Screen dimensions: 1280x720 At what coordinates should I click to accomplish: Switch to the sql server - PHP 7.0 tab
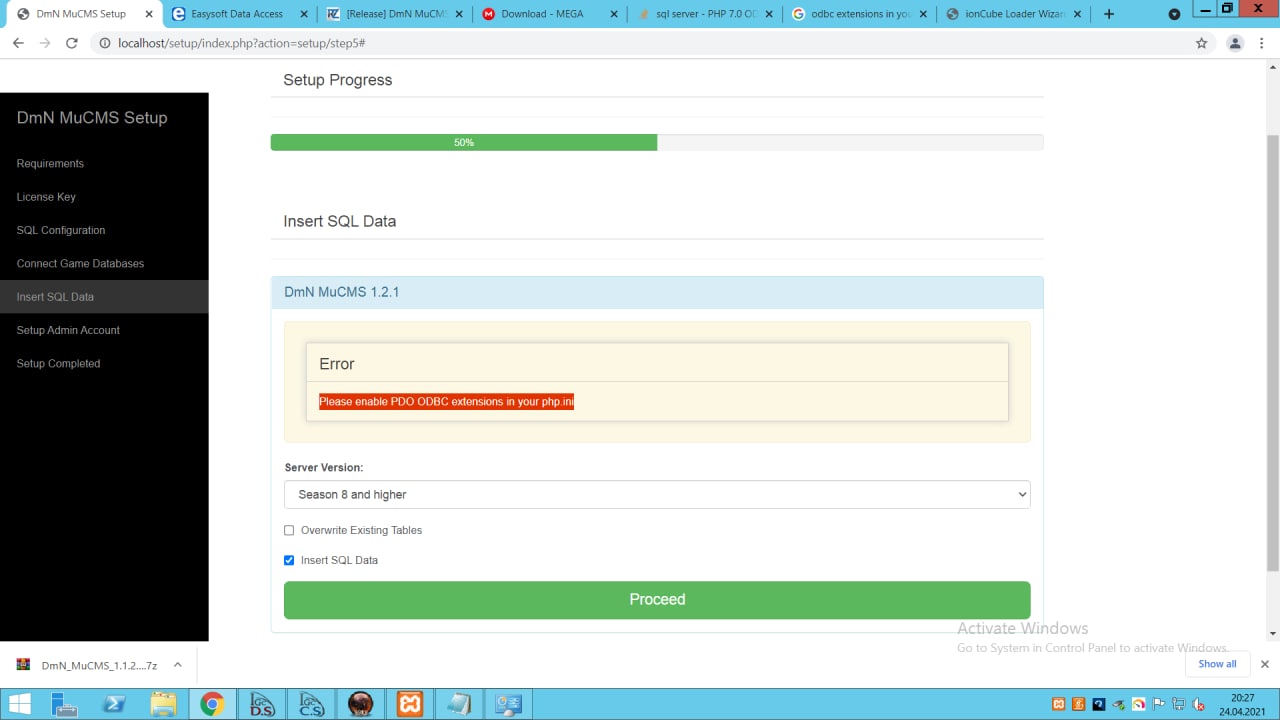[705, 14]
